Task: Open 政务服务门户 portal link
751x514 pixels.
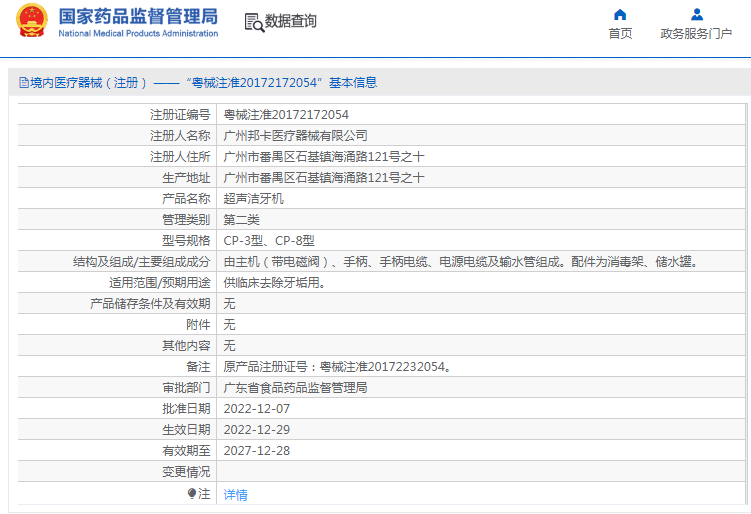Action: pyautogui.click(x=696, y=34)
